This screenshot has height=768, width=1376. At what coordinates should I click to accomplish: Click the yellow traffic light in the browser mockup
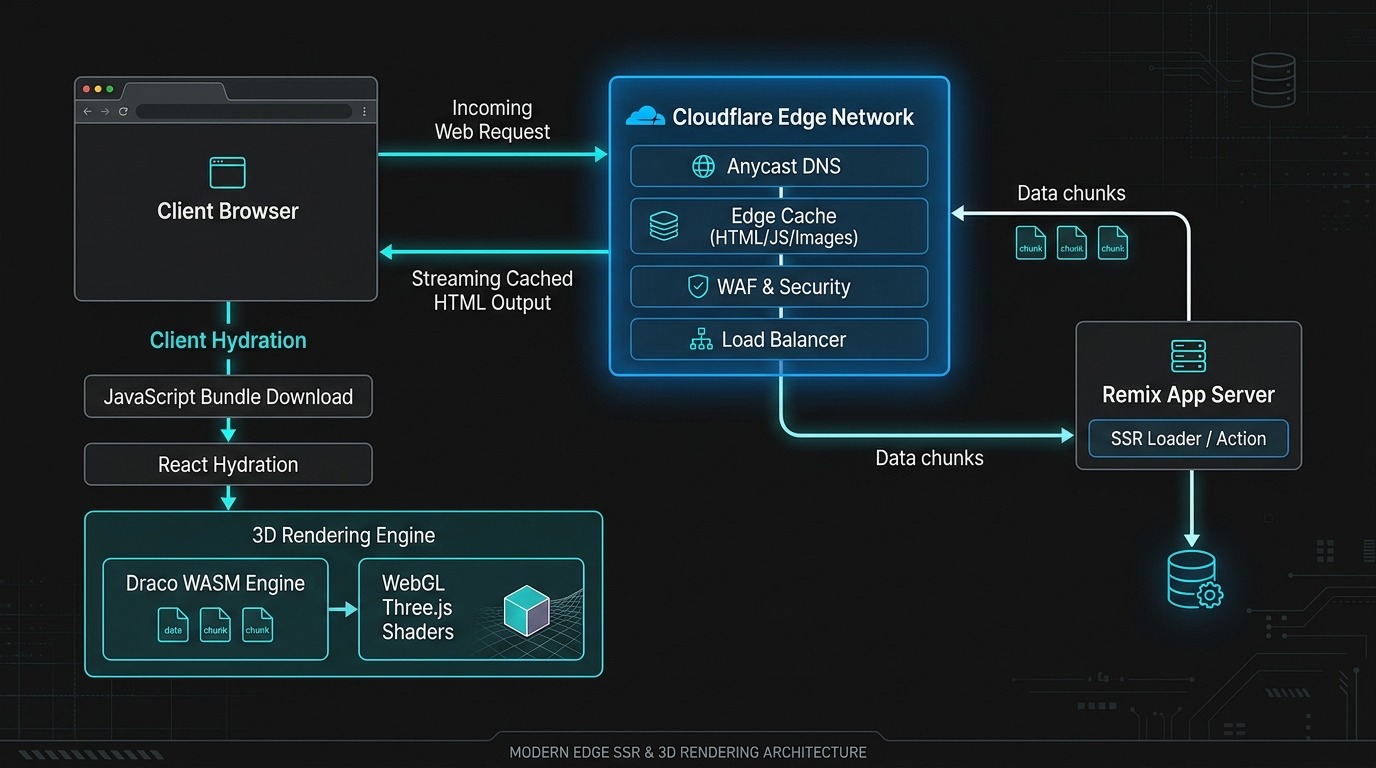[x=98, y=89]
